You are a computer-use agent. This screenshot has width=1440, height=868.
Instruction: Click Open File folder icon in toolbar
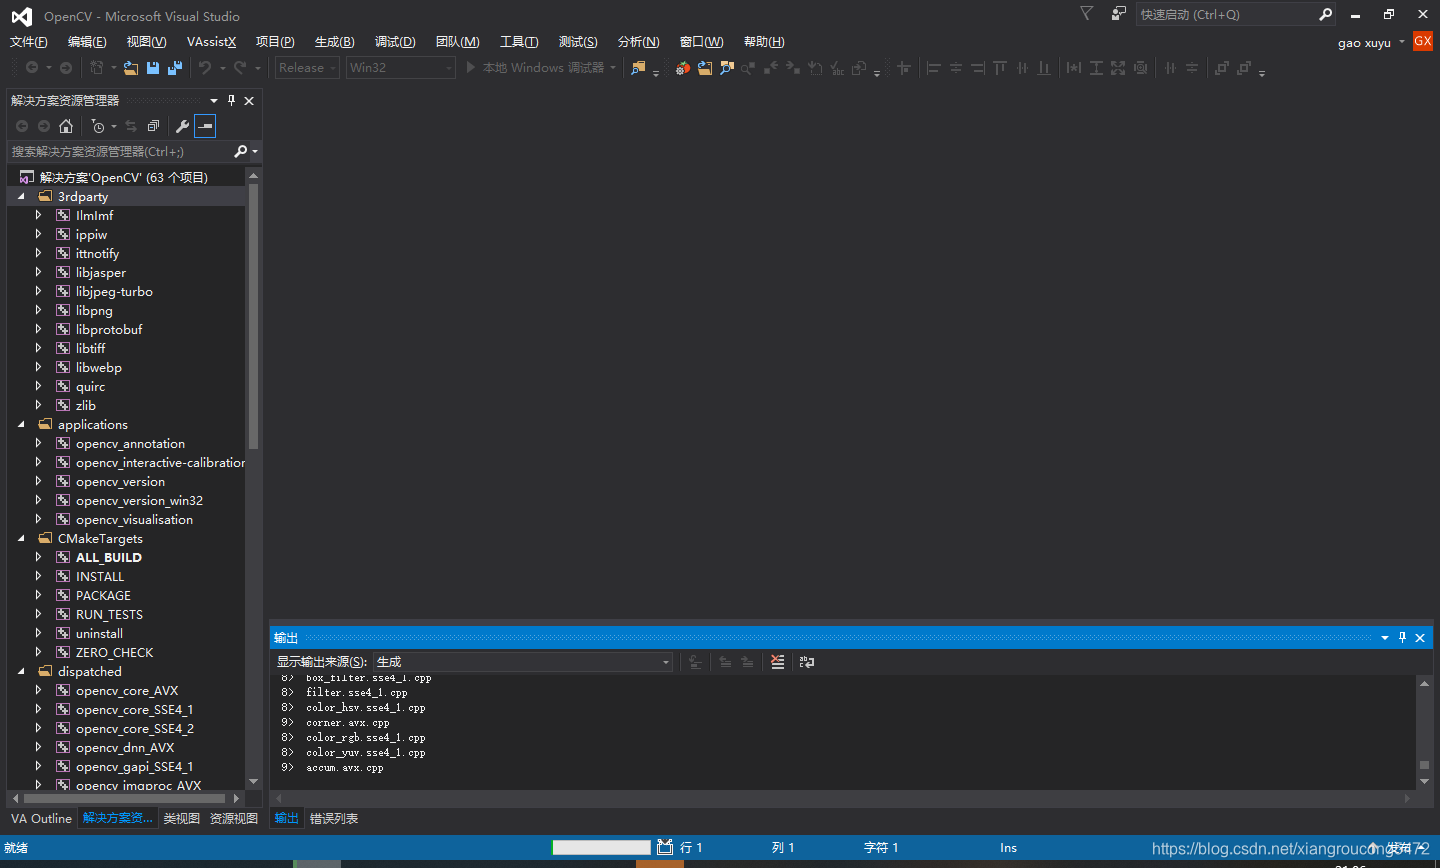click(x=131, y=68)
